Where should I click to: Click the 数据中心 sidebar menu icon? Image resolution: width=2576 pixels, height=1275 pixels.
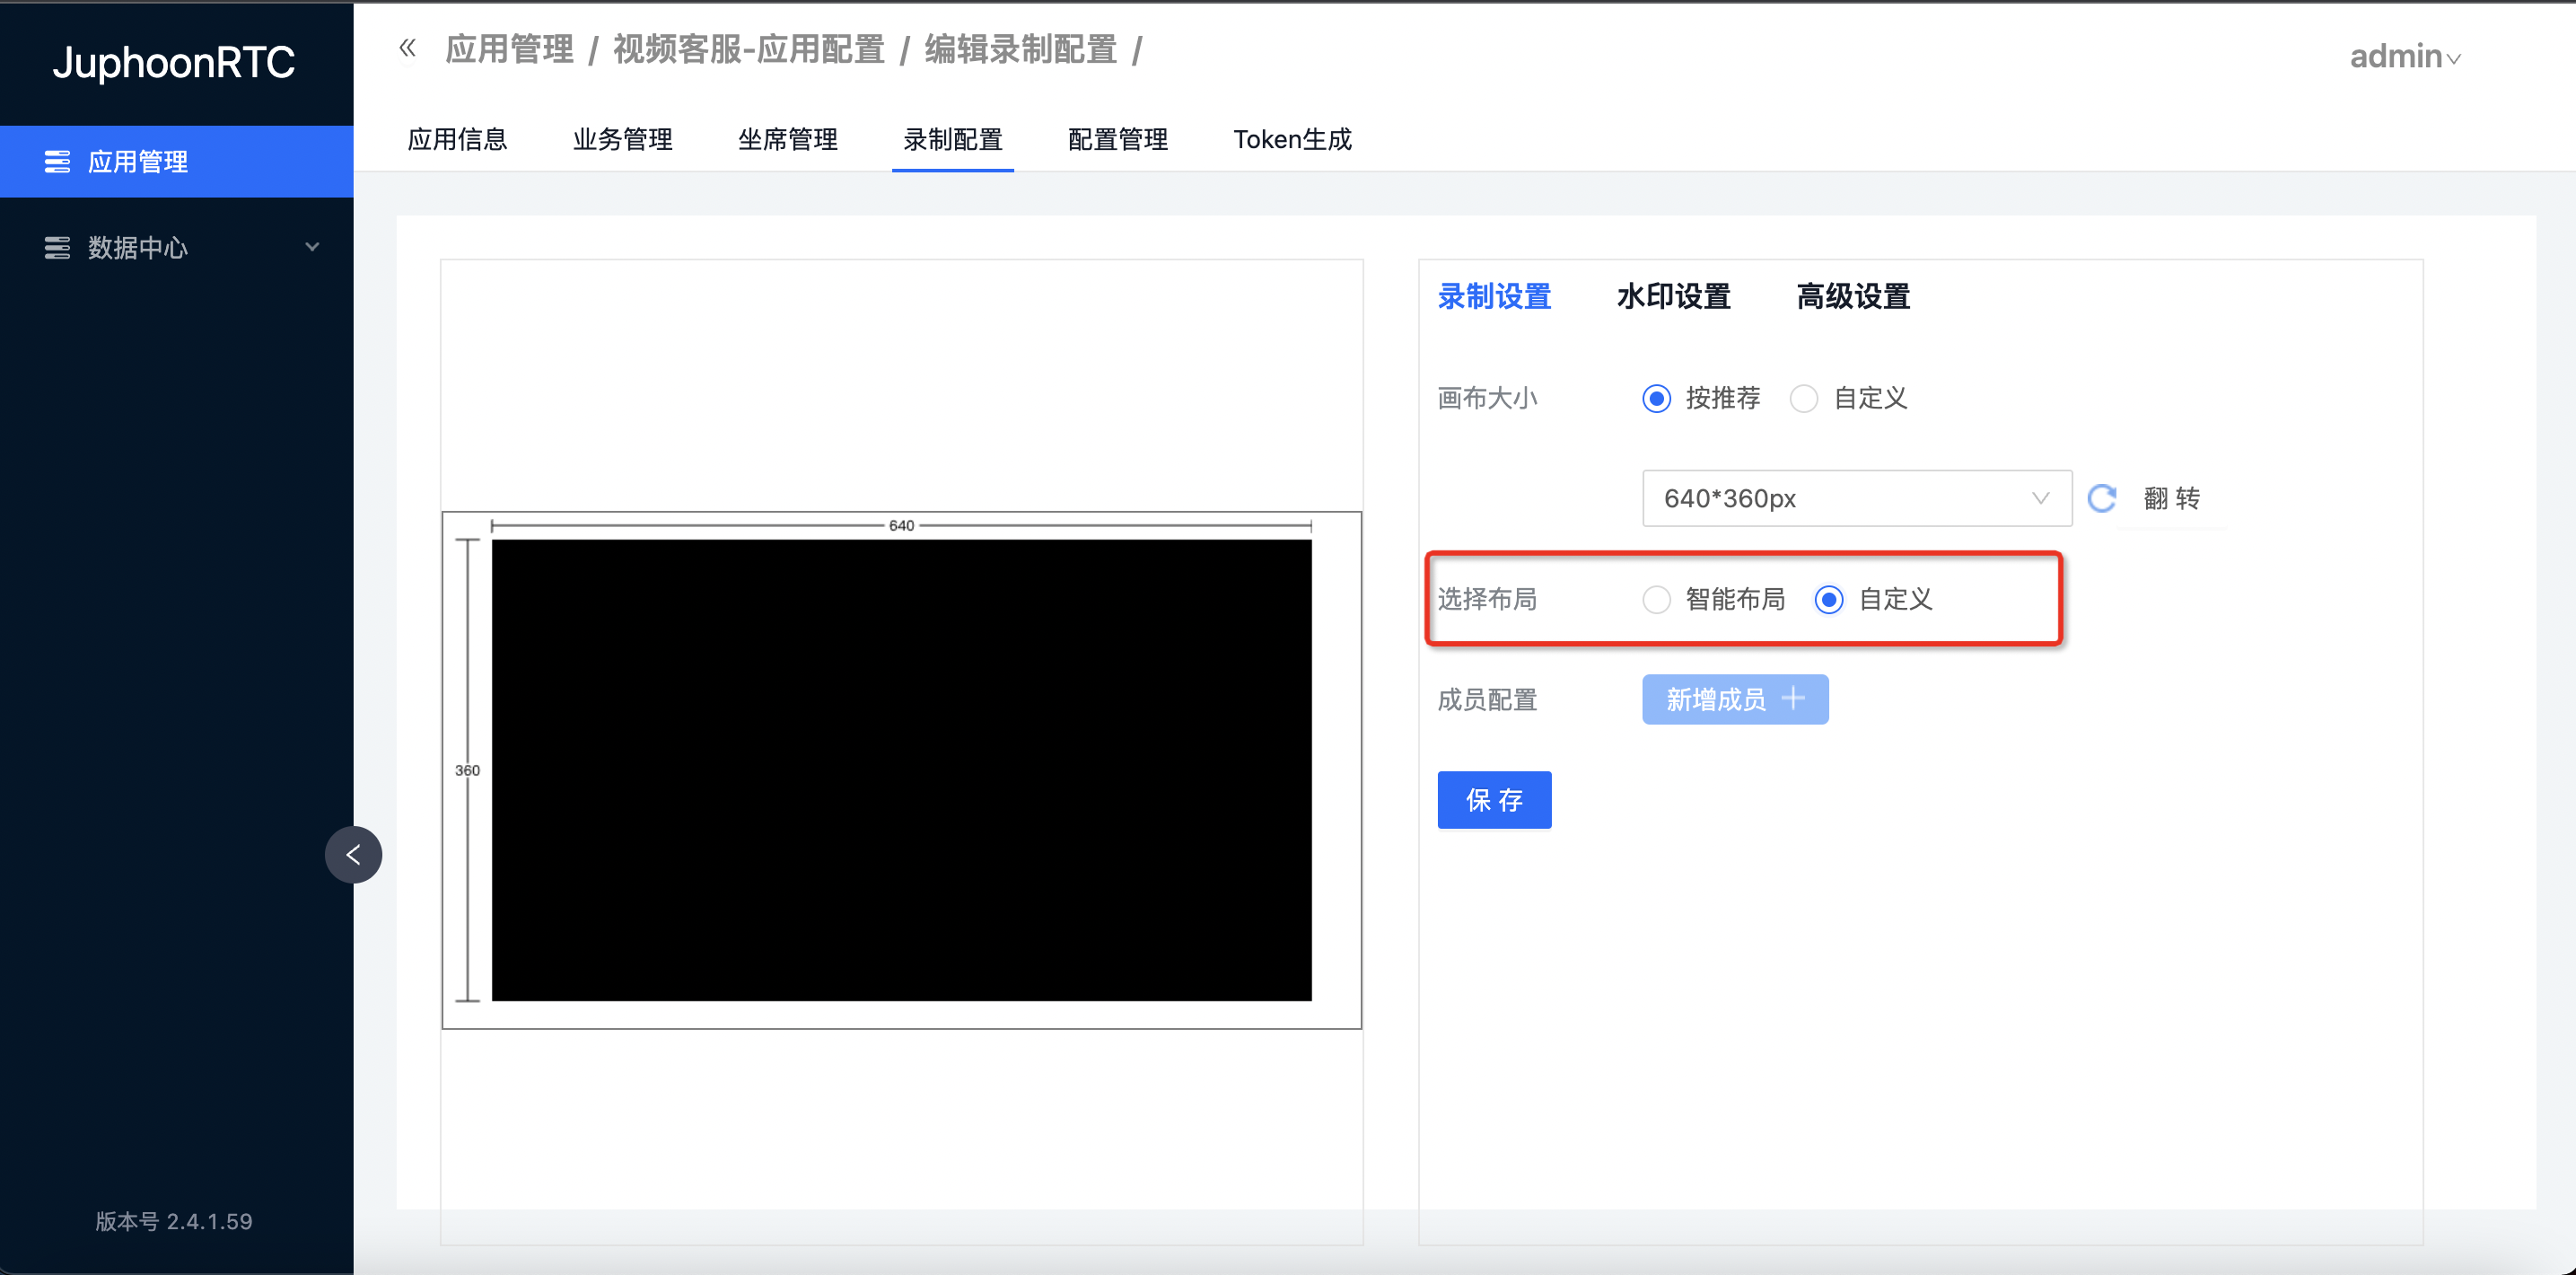coord(57,247)
